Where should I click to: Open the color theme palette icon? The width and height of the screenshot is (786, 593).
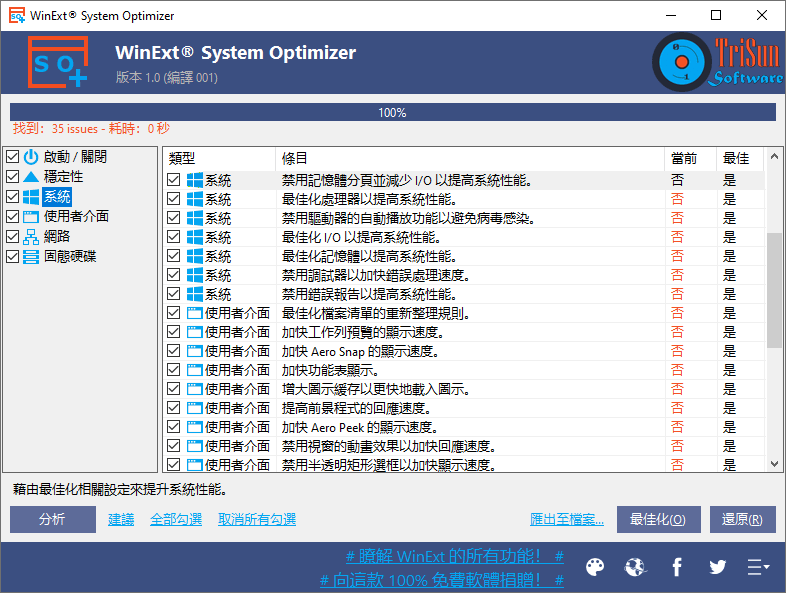pyautogui.click(x=595, y=567)
